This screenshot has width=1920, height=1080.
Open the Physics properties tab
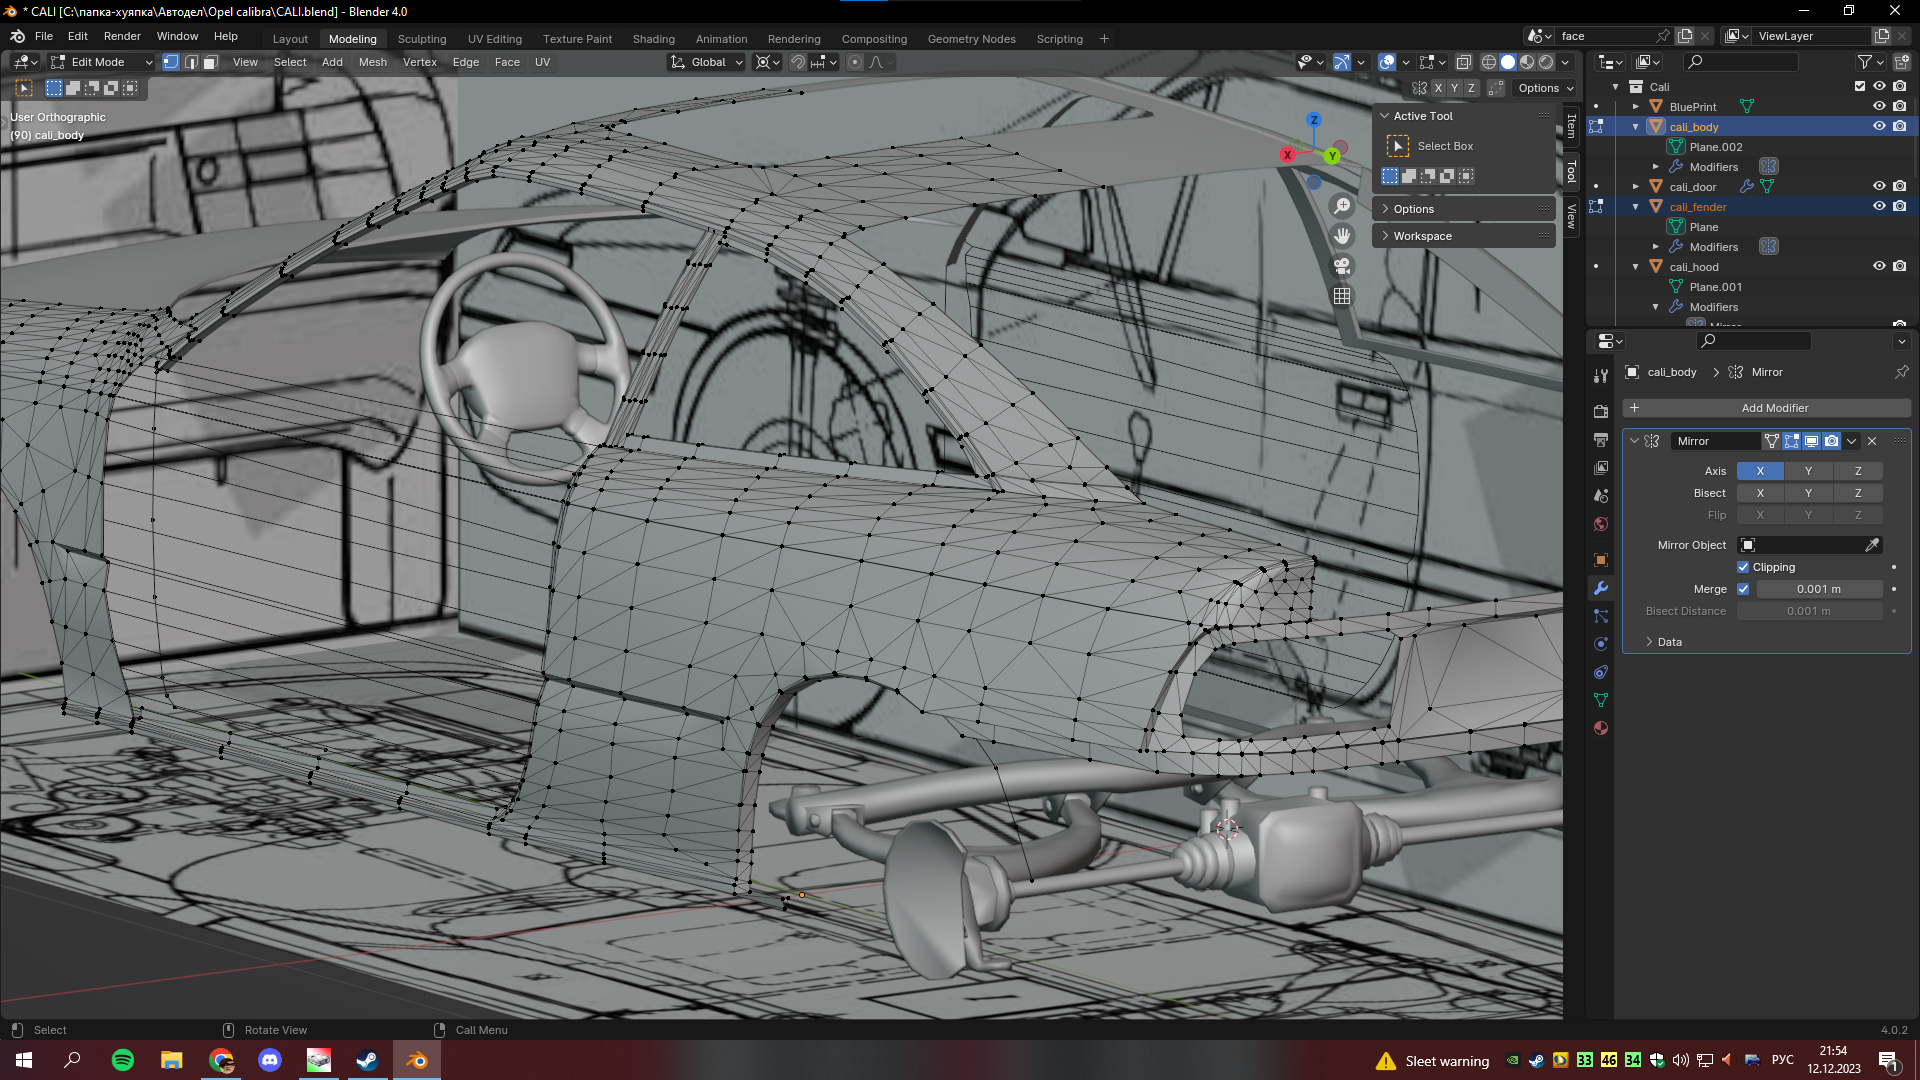pyautogui.click(x=1601, y=644)
